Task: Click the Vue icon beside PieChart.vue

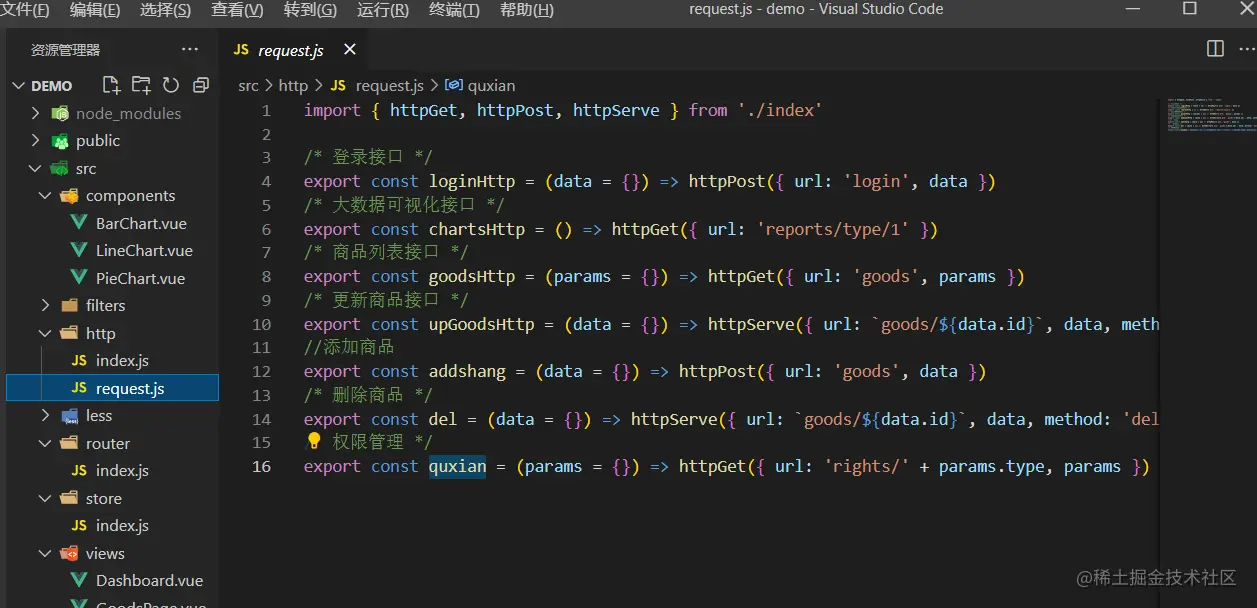Action: click(79, 278)
